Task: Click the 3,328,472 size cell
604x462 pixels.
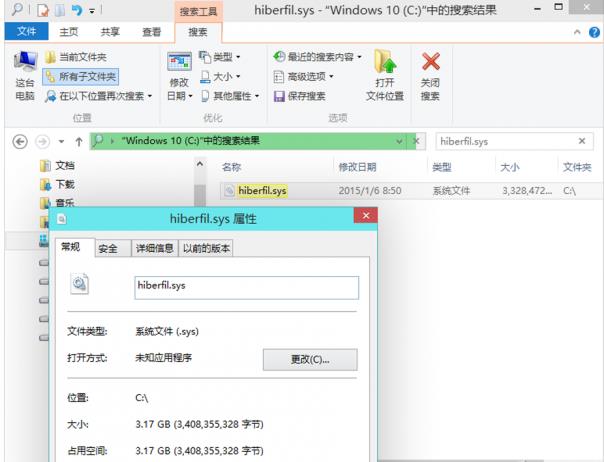Action: point(527,191)
